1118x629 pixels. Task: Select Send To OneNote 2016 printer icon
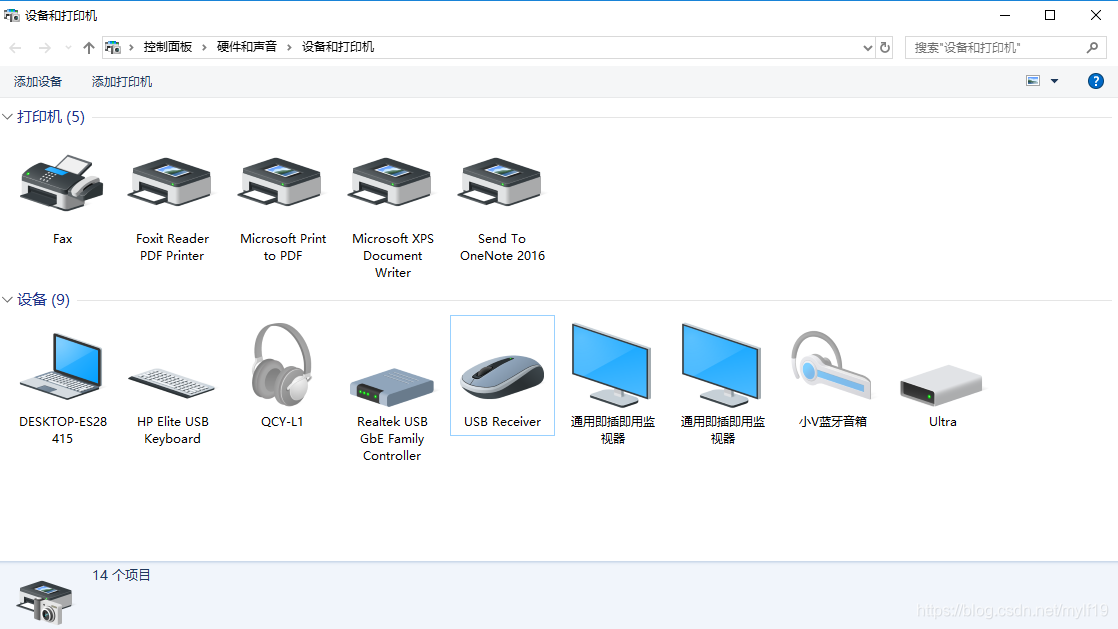(x=501, y=181)
